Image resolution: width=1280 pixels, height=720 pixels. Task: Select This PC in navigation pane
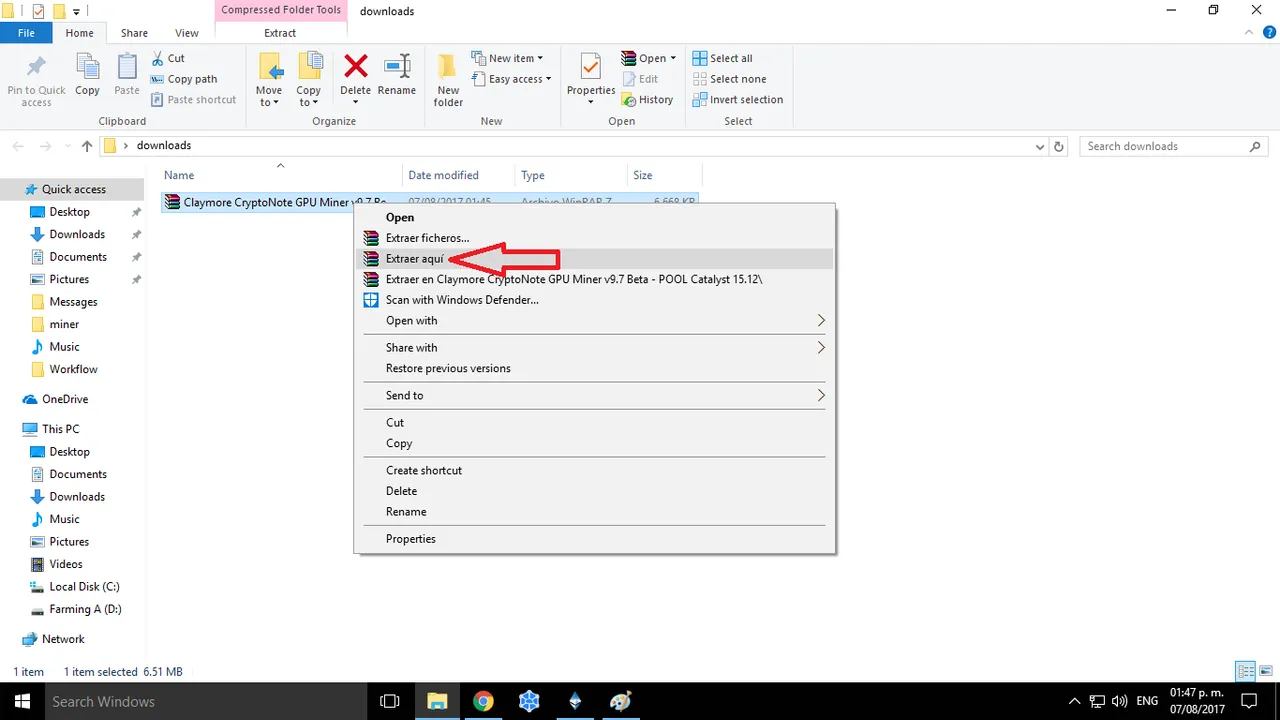pos(60,429)
